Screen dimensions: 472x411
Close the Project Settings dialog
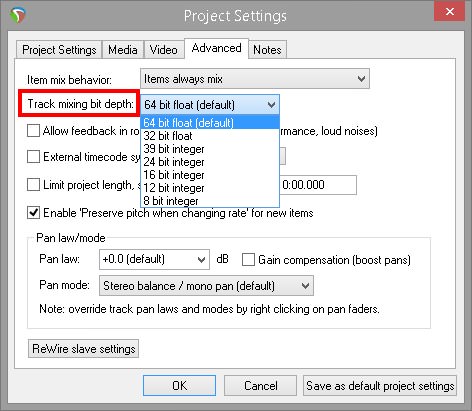(449, 11)
